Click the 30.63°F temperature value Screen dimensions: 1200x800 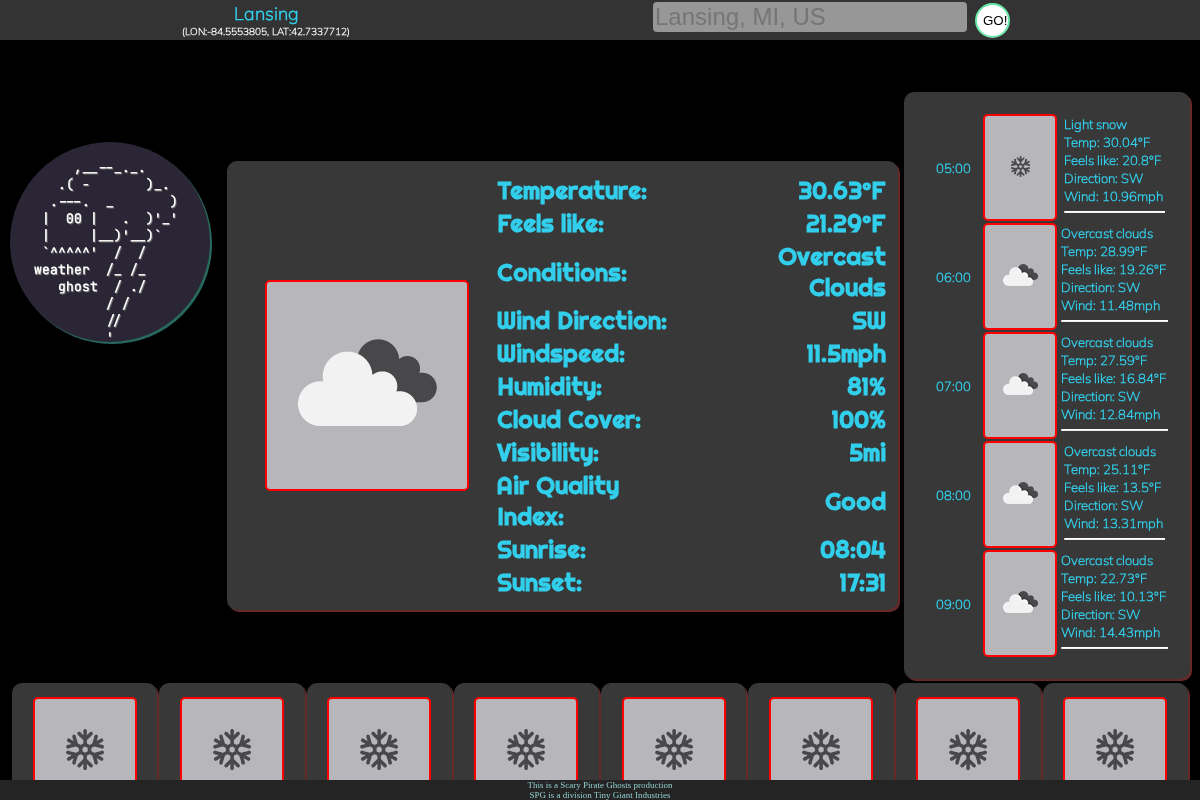841,190
